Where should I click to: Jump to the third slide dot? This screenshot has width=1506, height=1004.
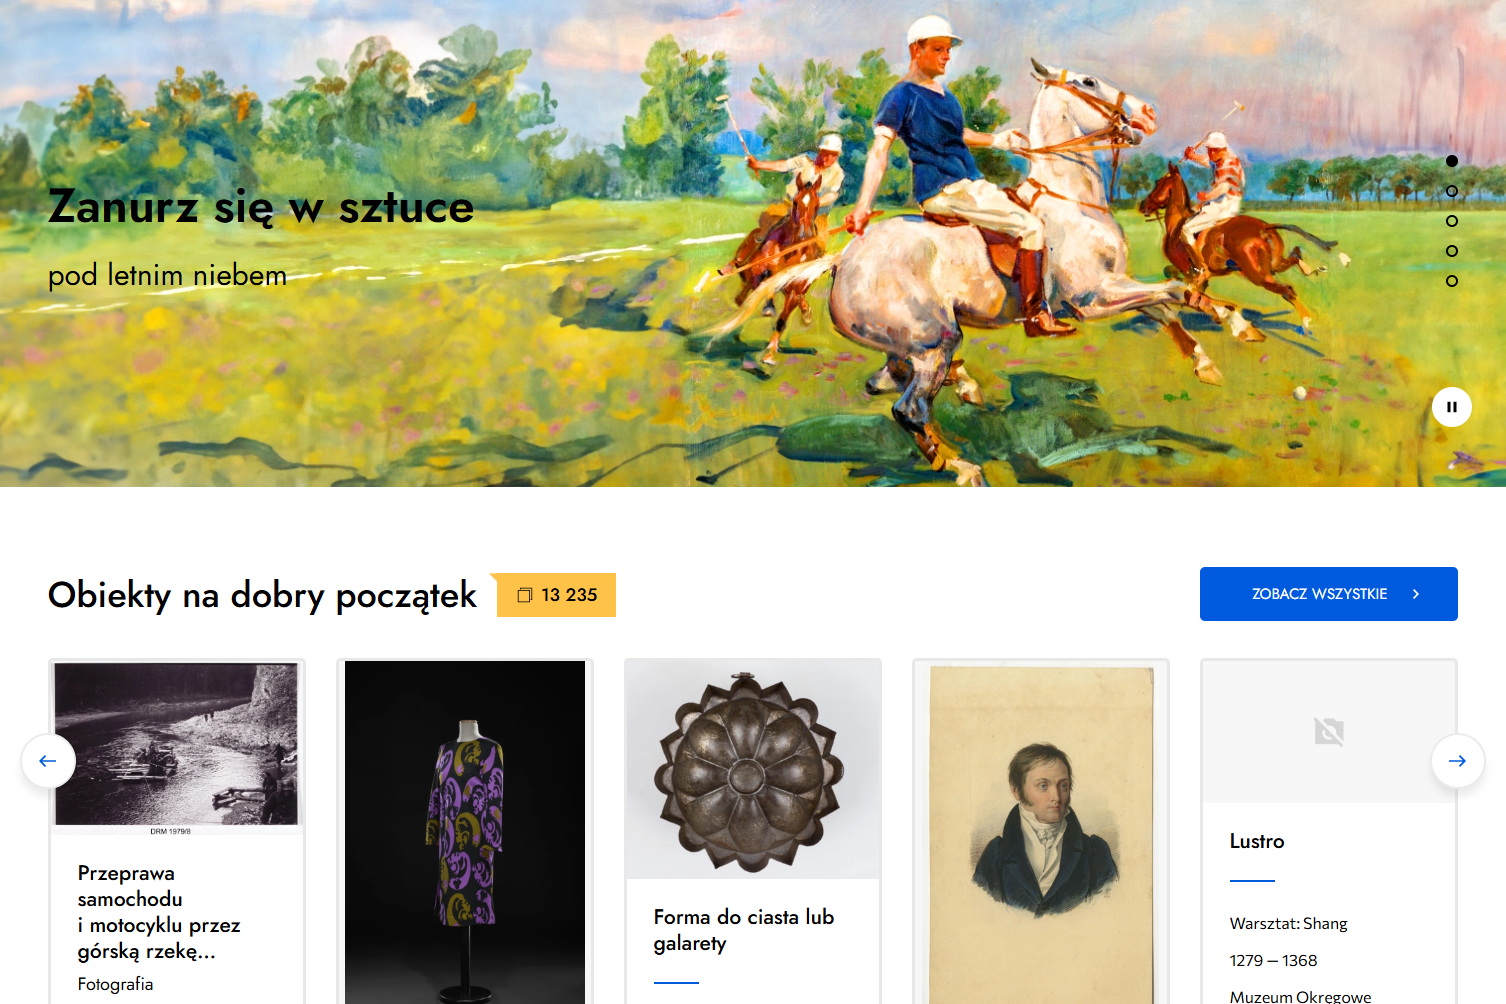[x=1452, y=221]
